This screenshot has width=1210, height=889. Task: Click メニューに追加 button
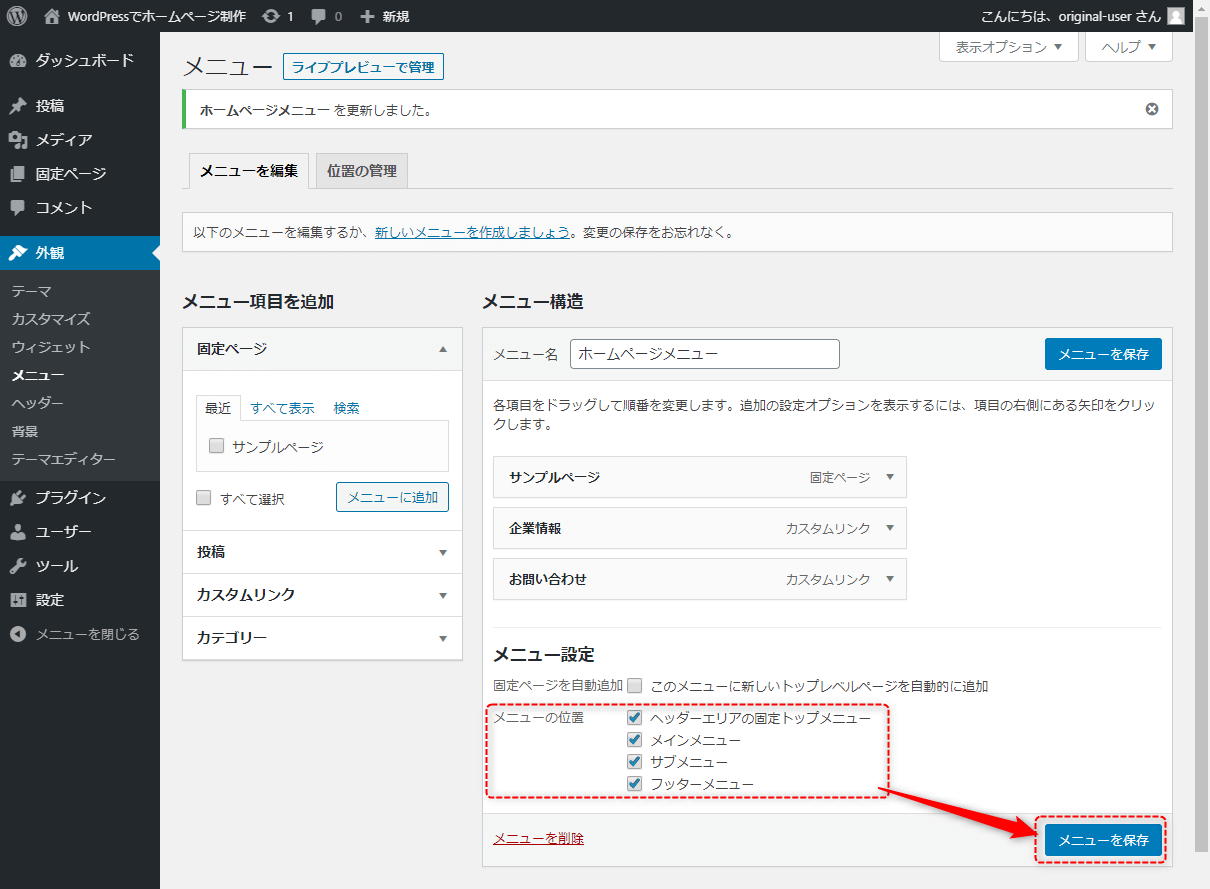point(392,497)
